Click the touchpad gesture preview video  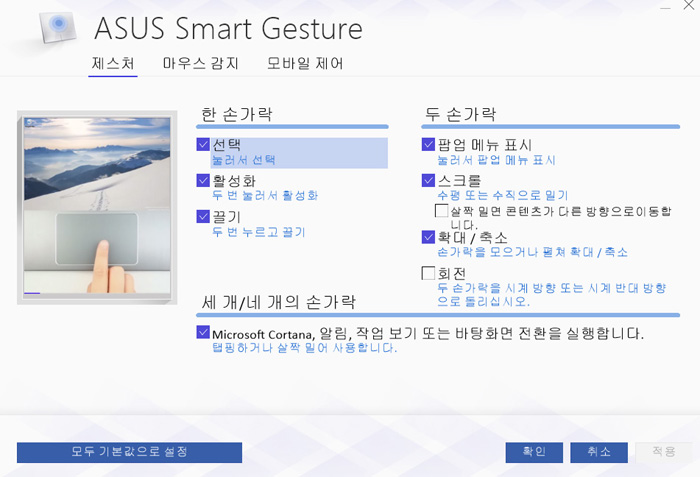click(x=97, y=205)
